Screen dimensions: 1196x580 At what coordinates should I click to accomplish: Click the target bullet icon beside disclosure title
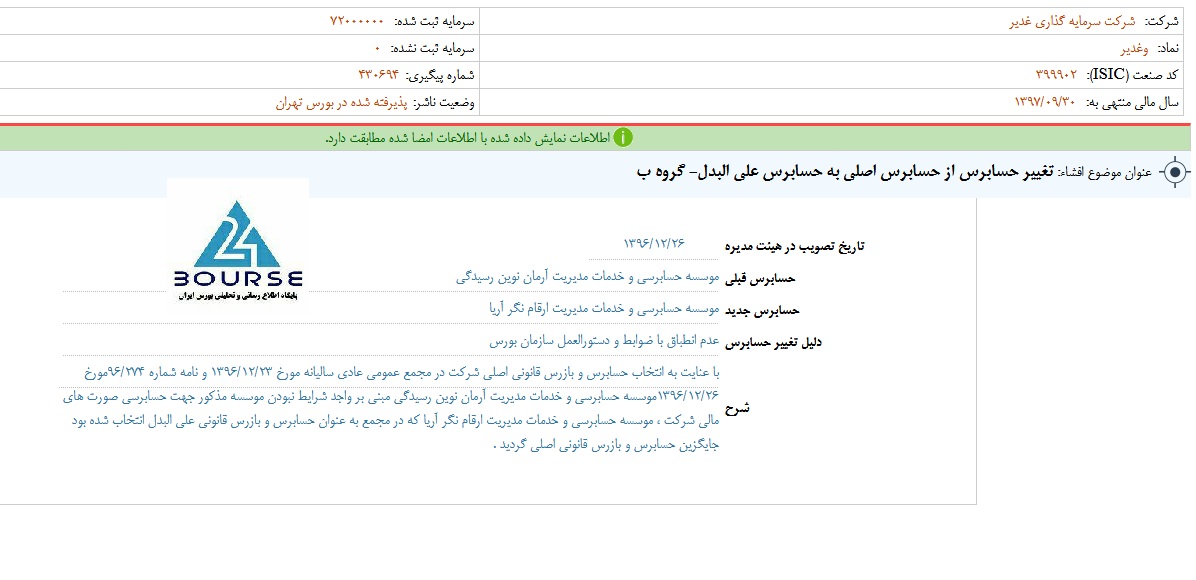click(x=1175, y=172)
